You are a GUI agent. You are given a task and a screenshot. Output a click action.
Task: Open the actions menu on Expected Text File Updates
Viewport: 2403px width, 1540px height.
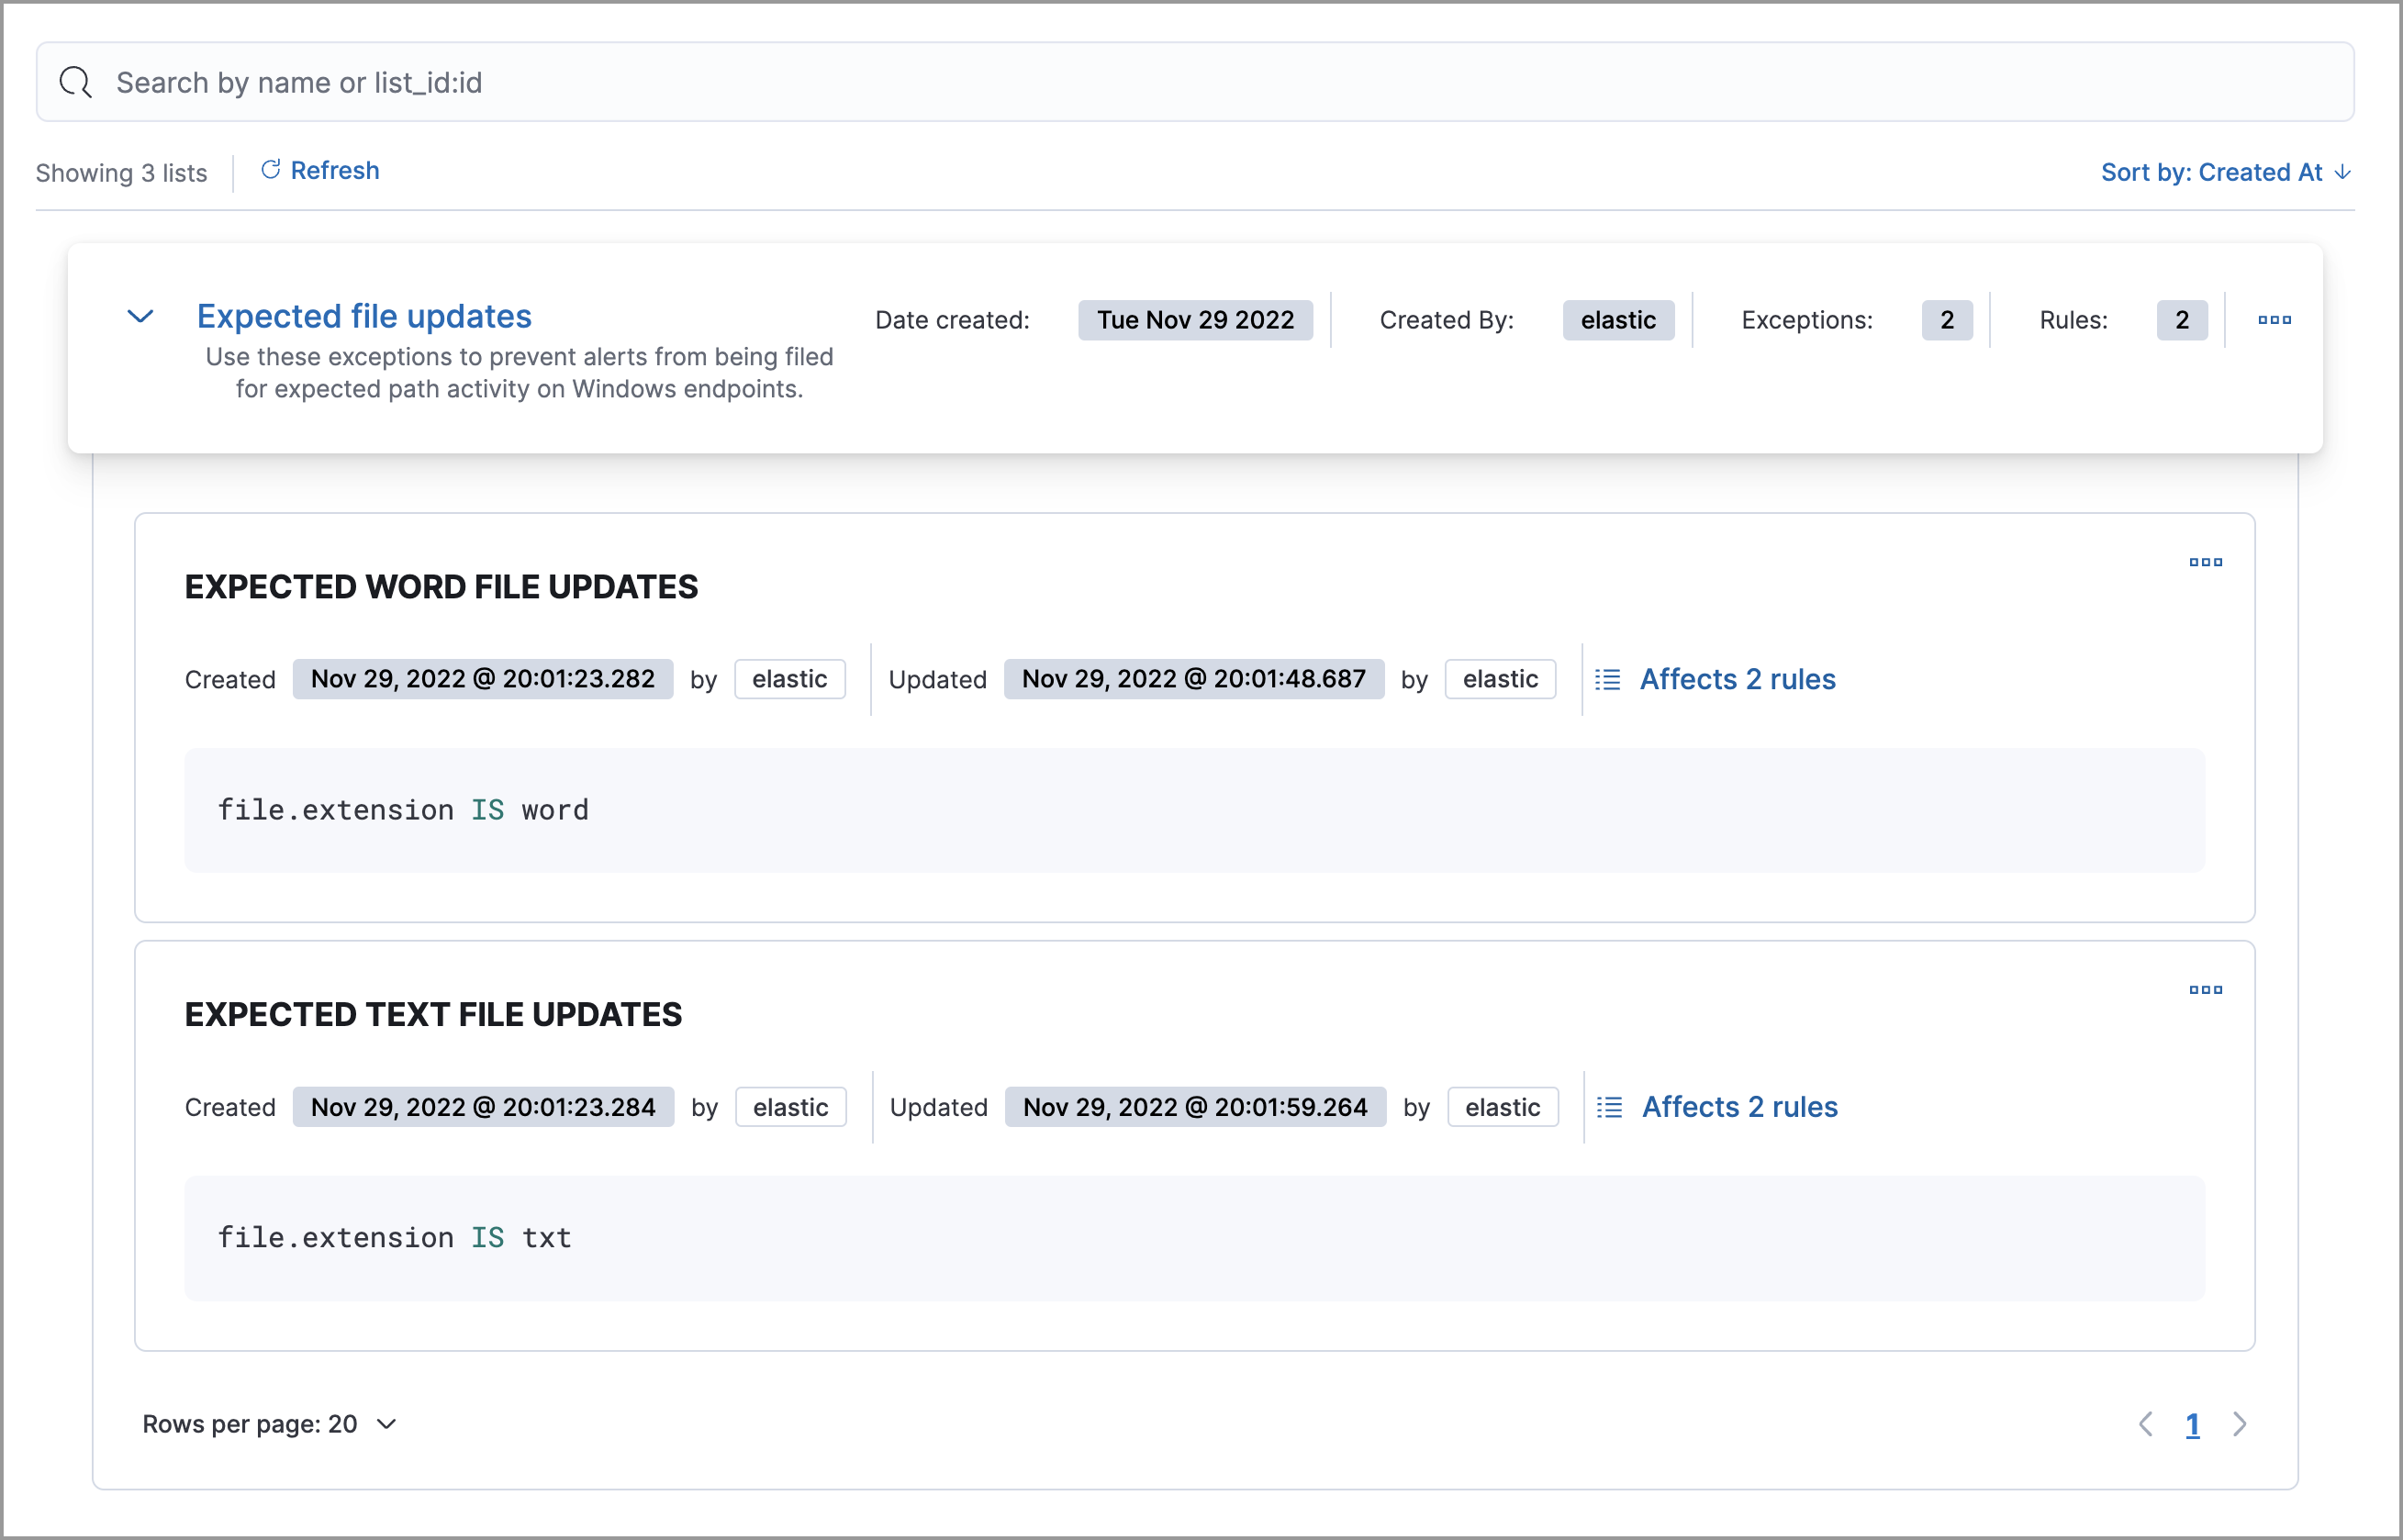pos(2205,989)
